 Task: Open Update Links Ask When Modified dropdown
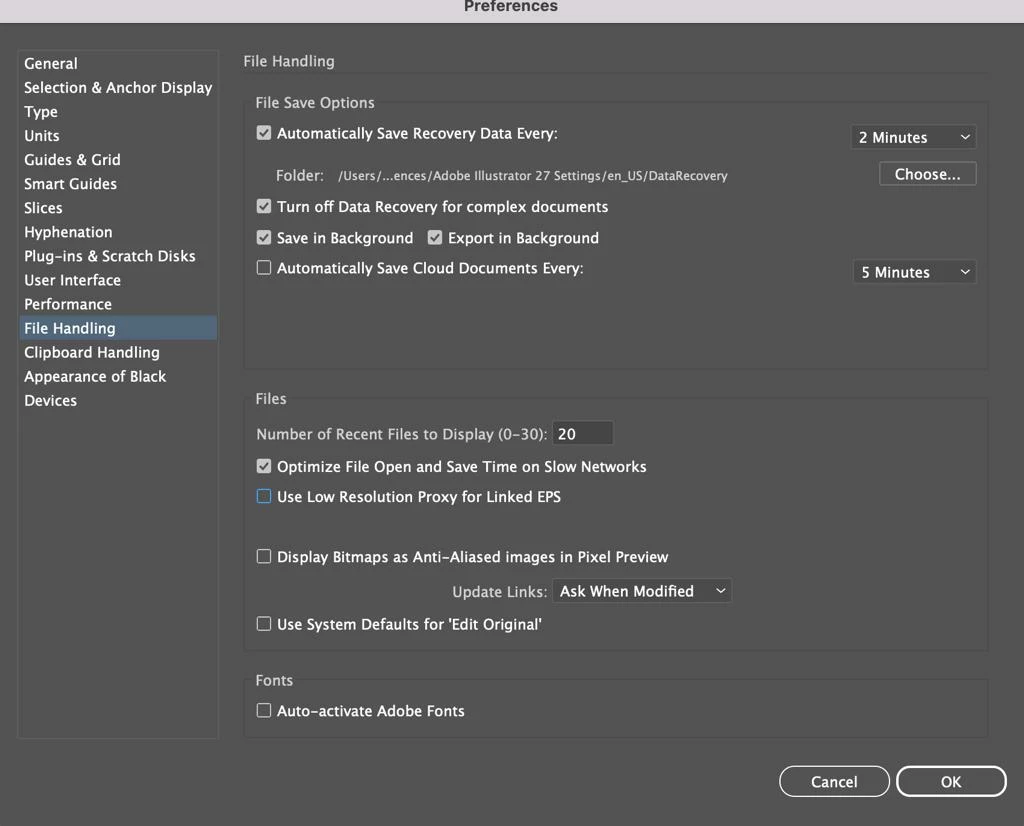click(x=642, y=591)
